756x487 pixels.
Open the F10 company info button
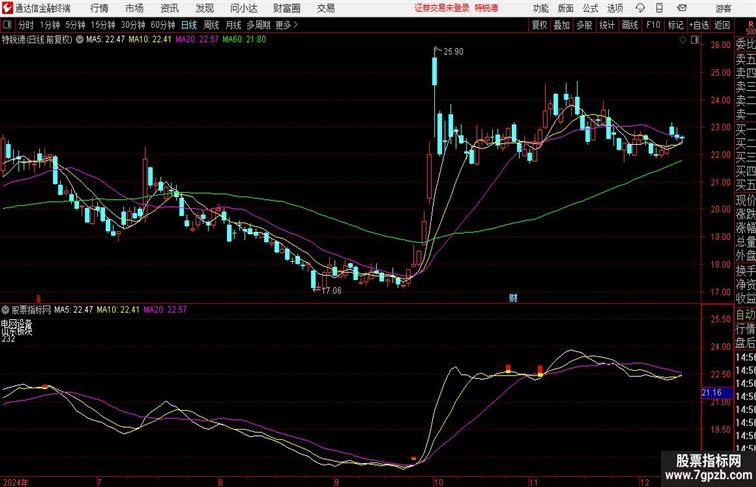coord(653,25)
